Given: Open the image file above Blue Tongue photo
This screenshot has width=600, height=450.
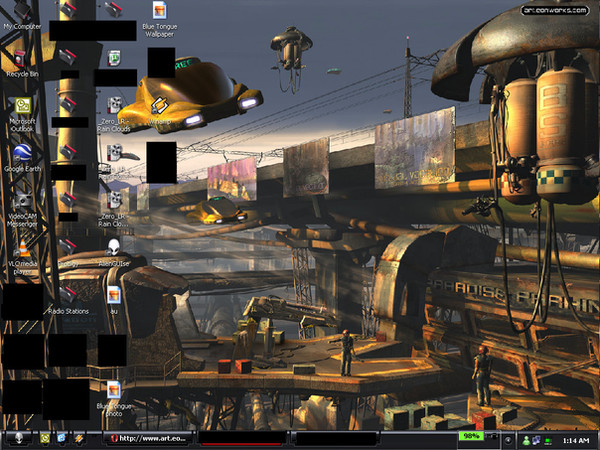Looking at the screenshot, I should click(x=114, y=300).
